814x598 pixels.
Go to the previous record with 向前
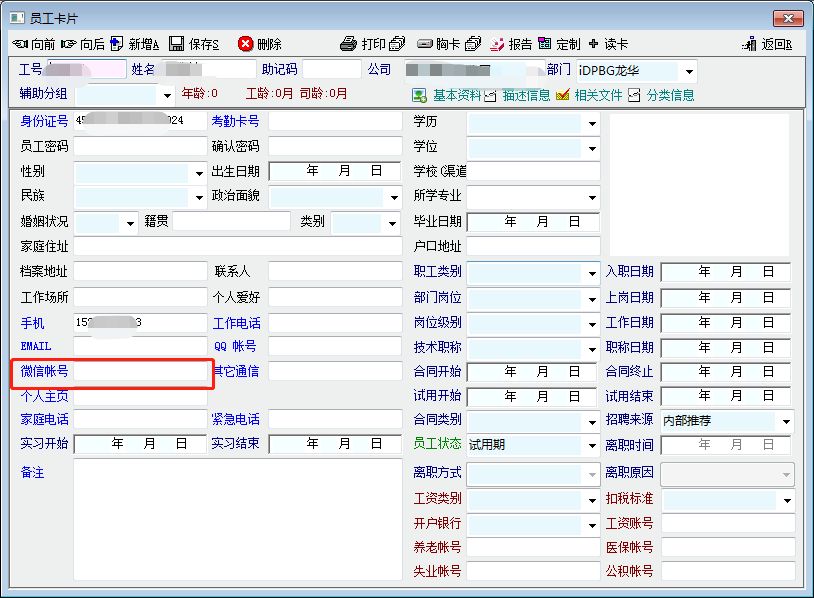coord(34,44)
